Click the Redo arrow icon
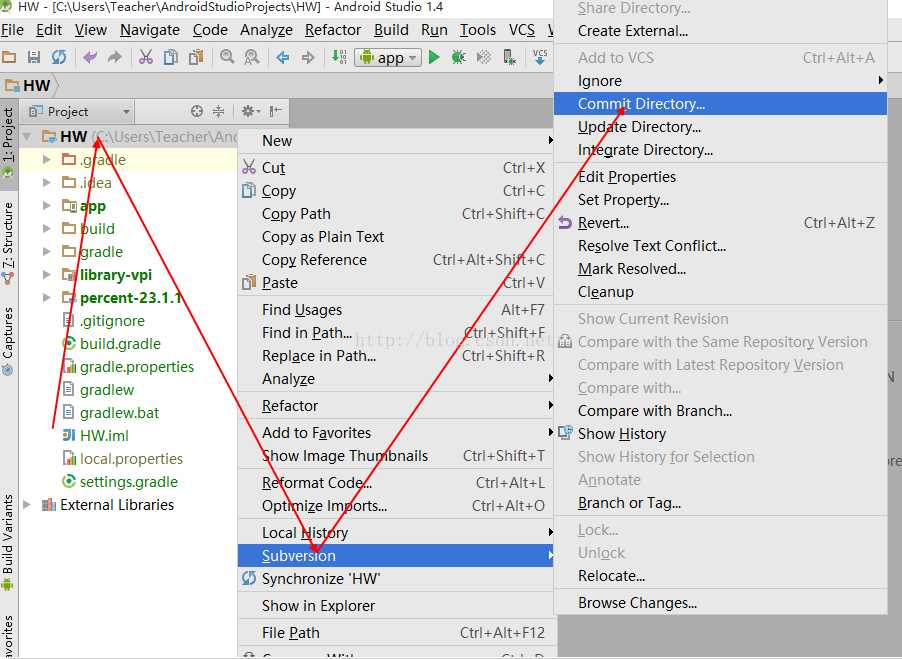902x659 pixels. (115, 57)
